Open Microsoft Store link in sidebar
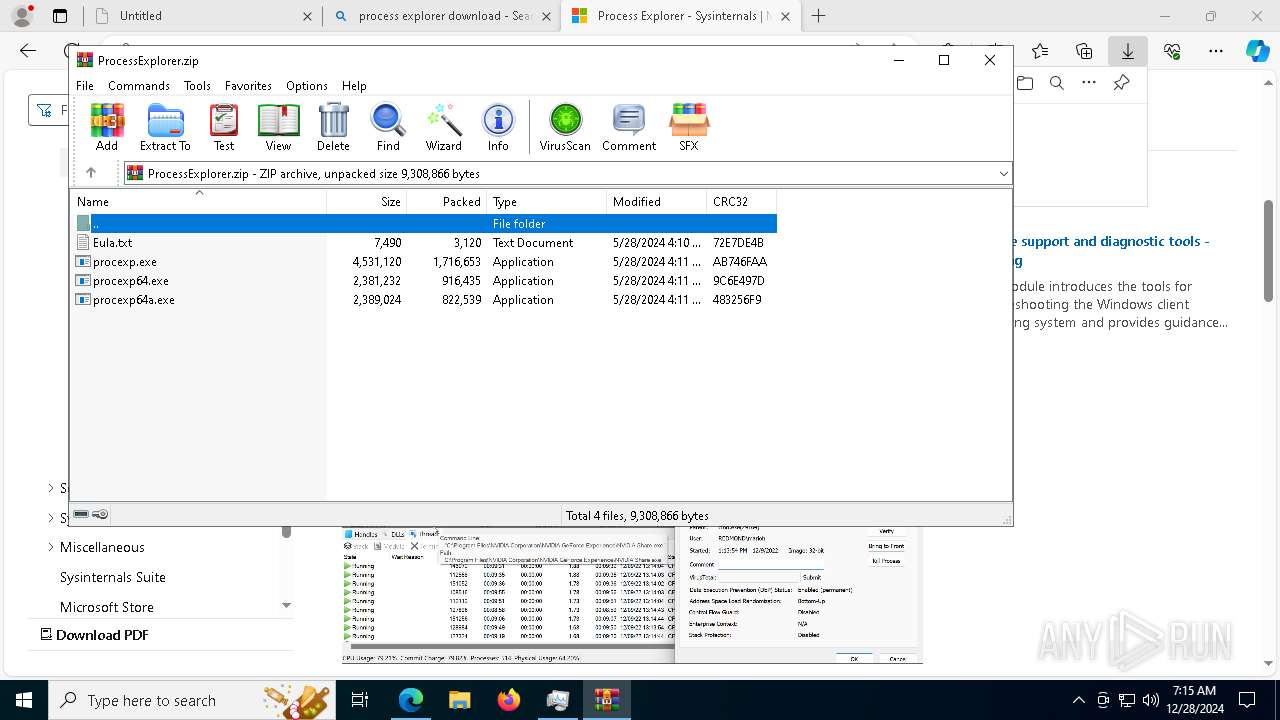The width and height of the screenshot is (1280, 720). pos(106,607)
